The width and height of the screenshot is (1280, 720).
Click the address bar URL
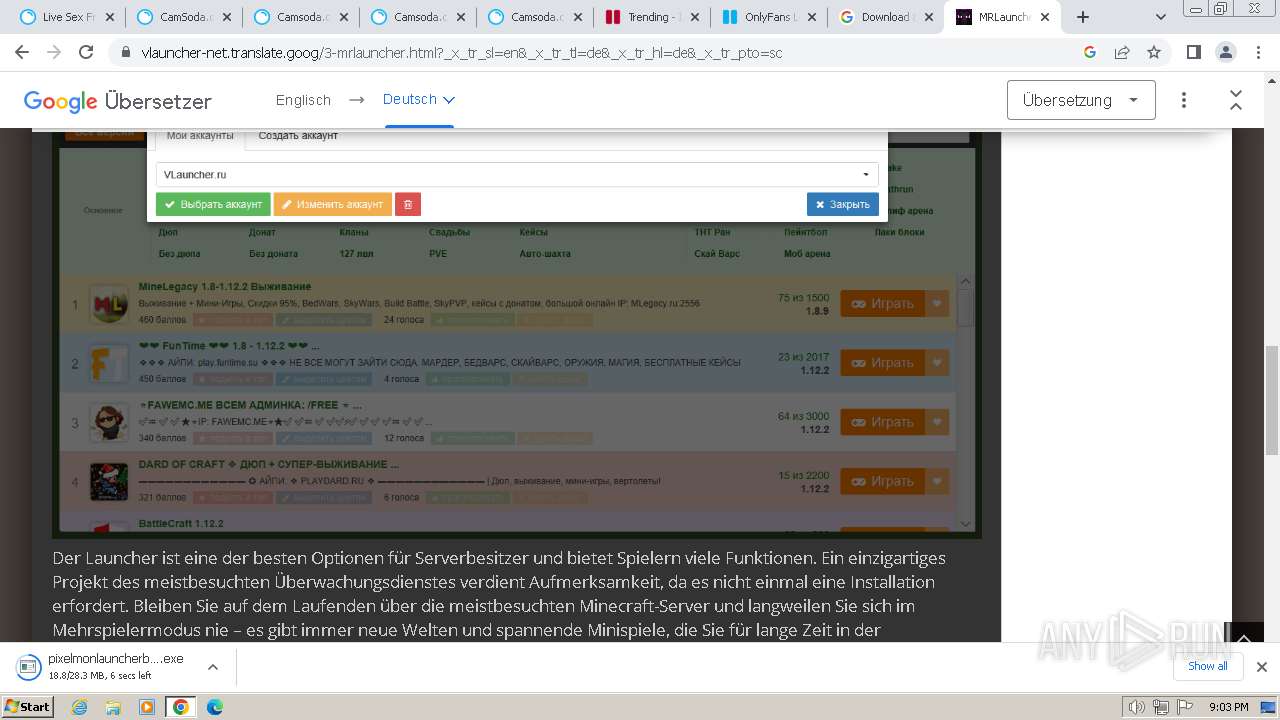462,53
